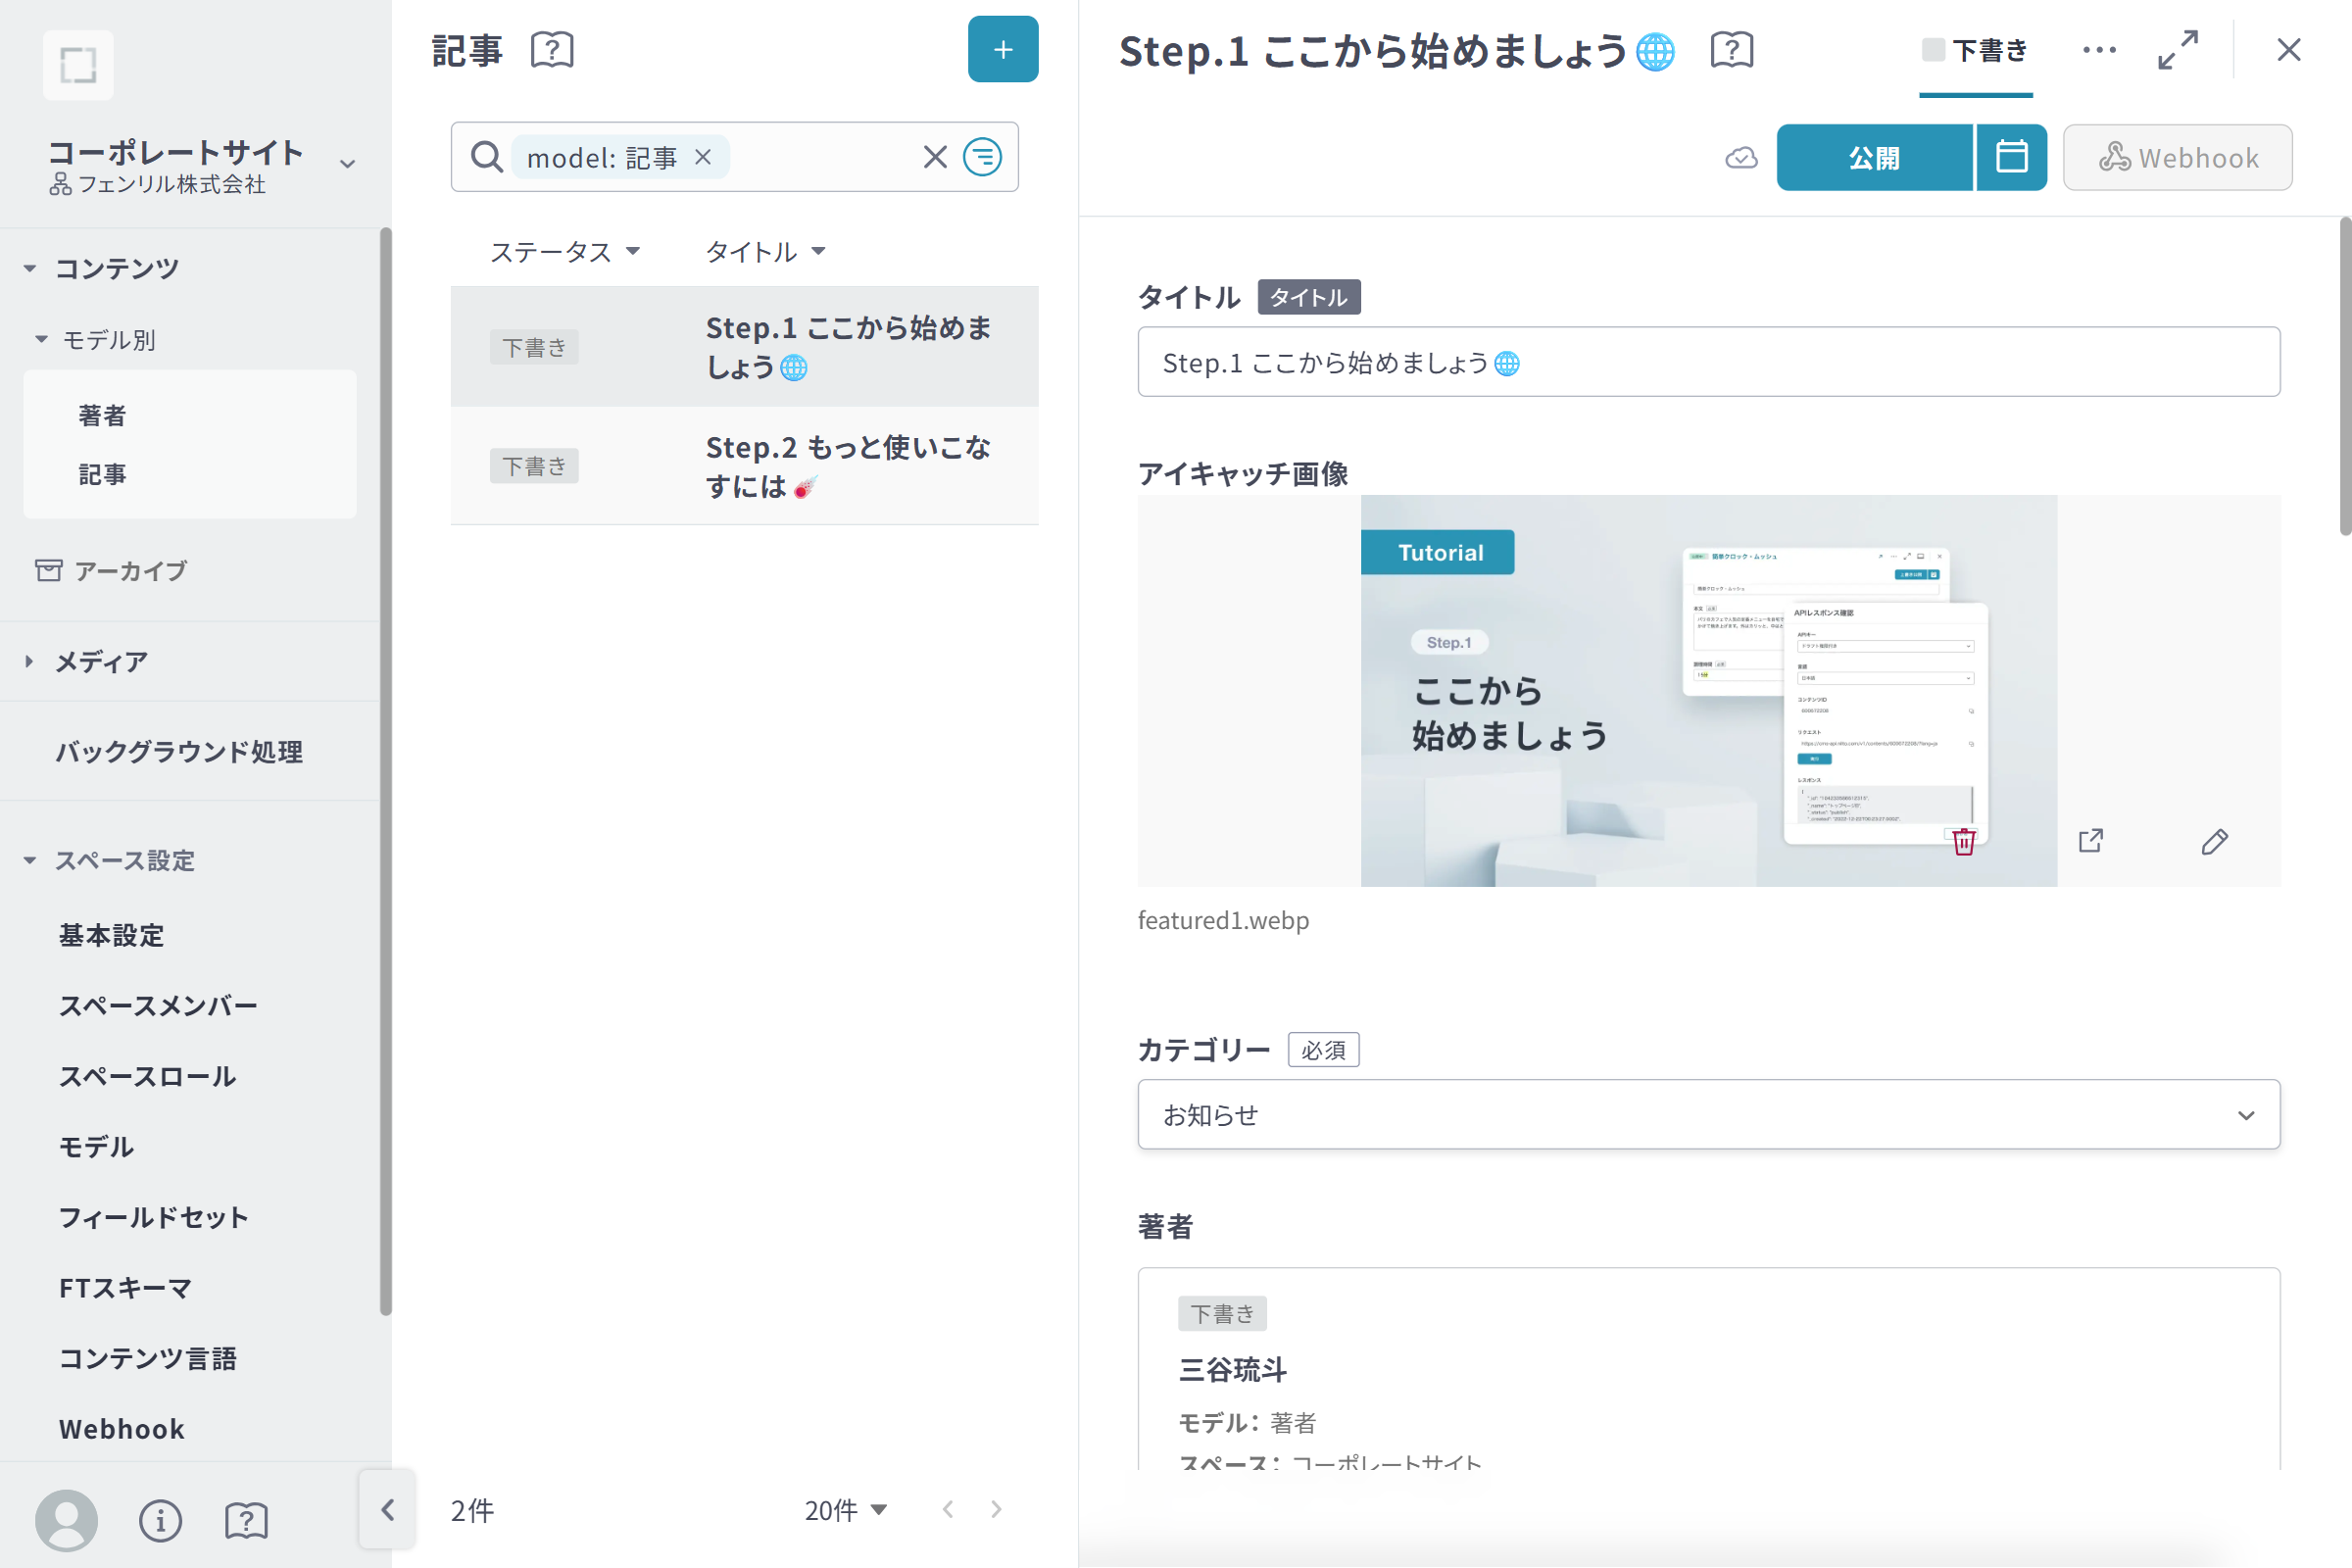Click the calendar schedule publish icon
Viewport: 2352px width, 1568px height.
pyautogui.click(x=2011, y=157)
